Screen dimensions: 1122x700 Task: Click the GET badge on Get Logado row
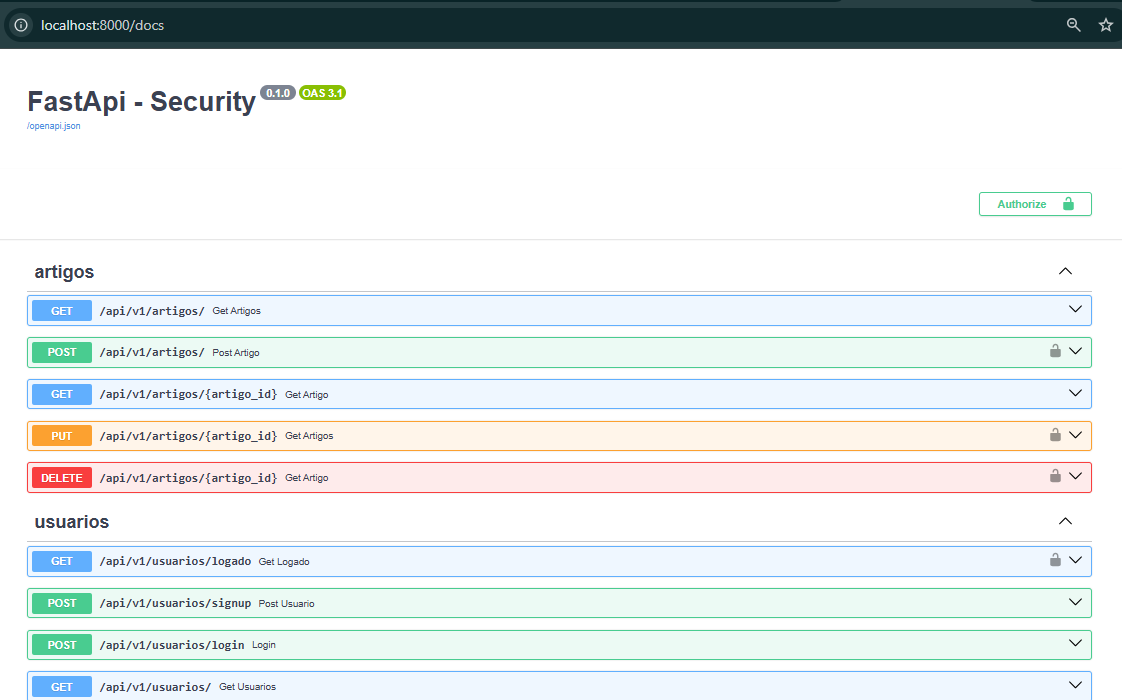[x=62, y=561]
